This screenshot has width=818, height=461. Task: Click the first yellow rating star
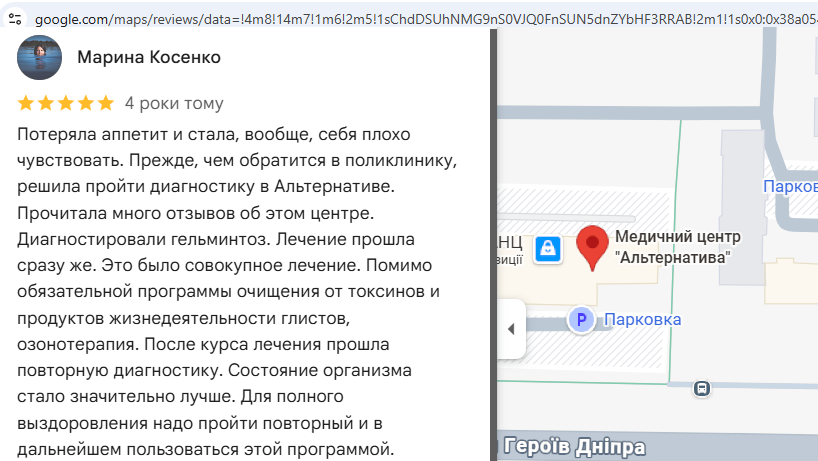click(26, 103)
